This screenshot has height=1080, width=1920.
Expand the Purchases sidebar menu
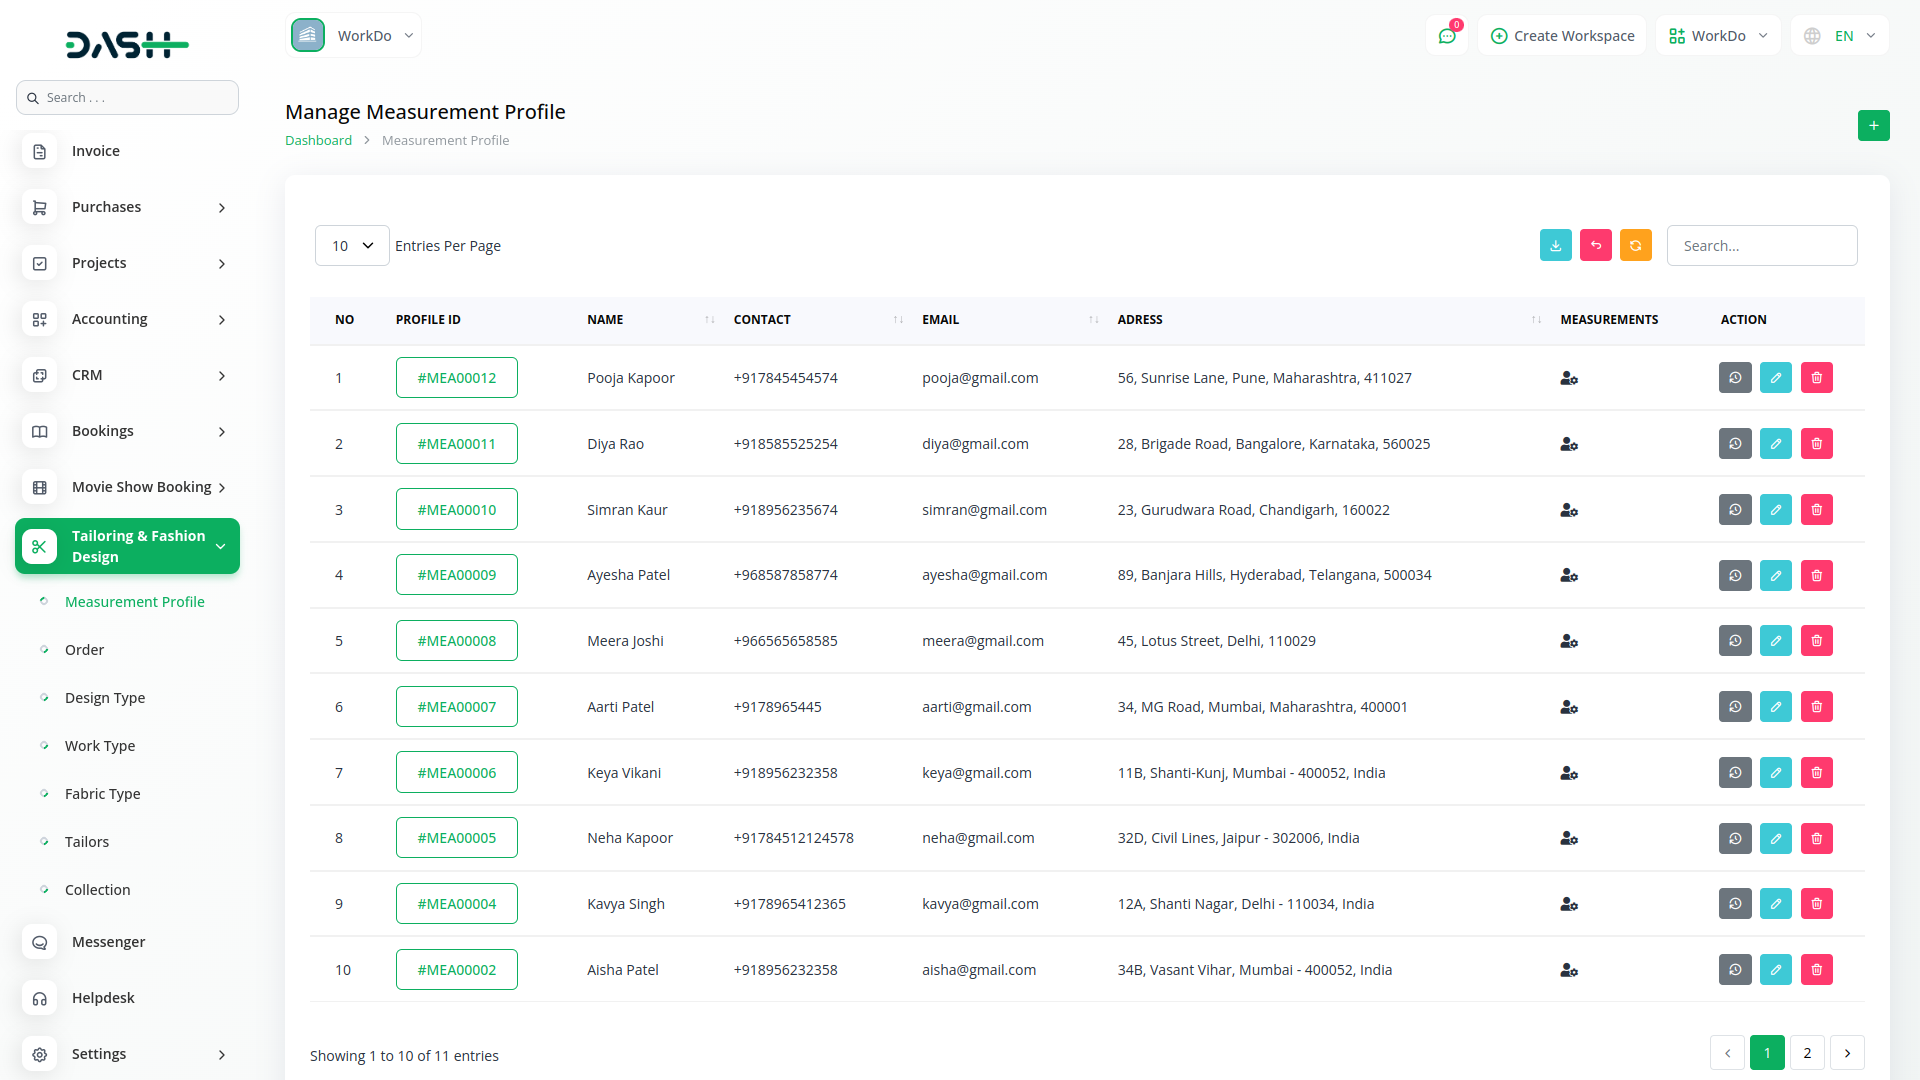pos(127,207)
